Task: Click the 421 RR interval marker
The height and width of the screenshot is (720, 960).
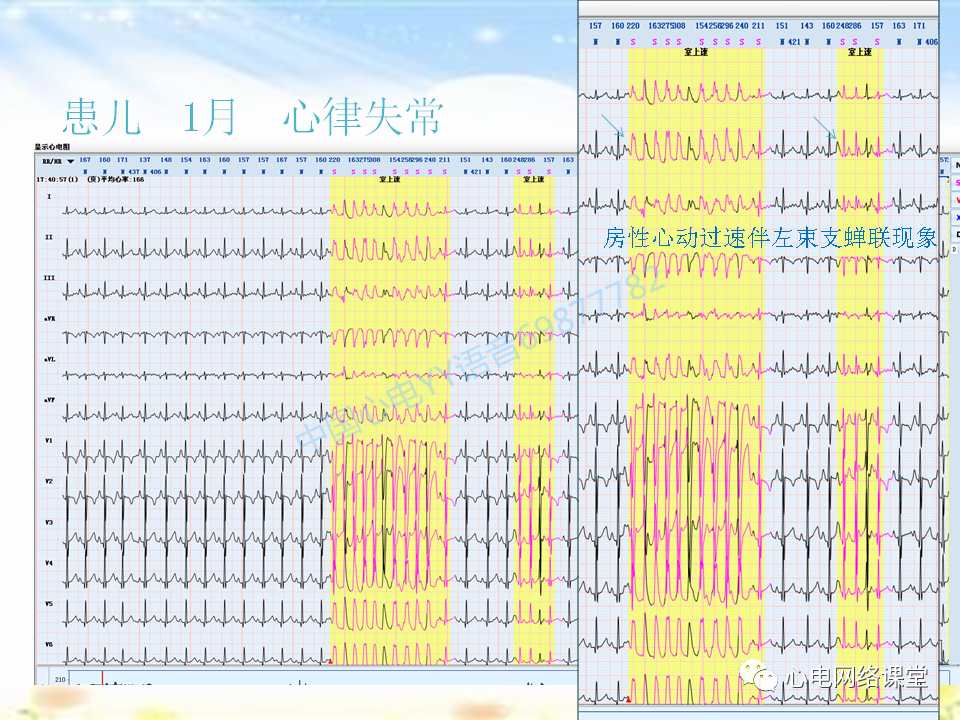Action: (x=476, y=172)
